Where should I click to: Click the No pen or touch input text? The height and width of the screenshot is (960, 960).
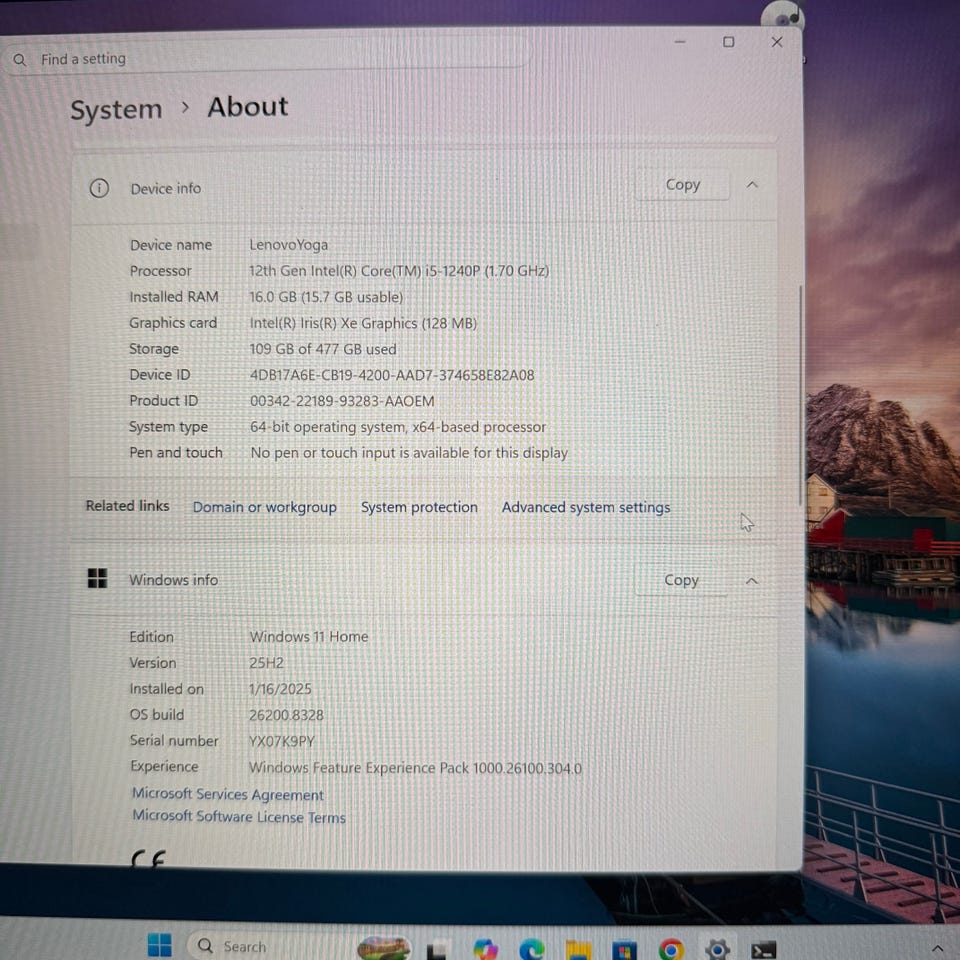point(409,453)
